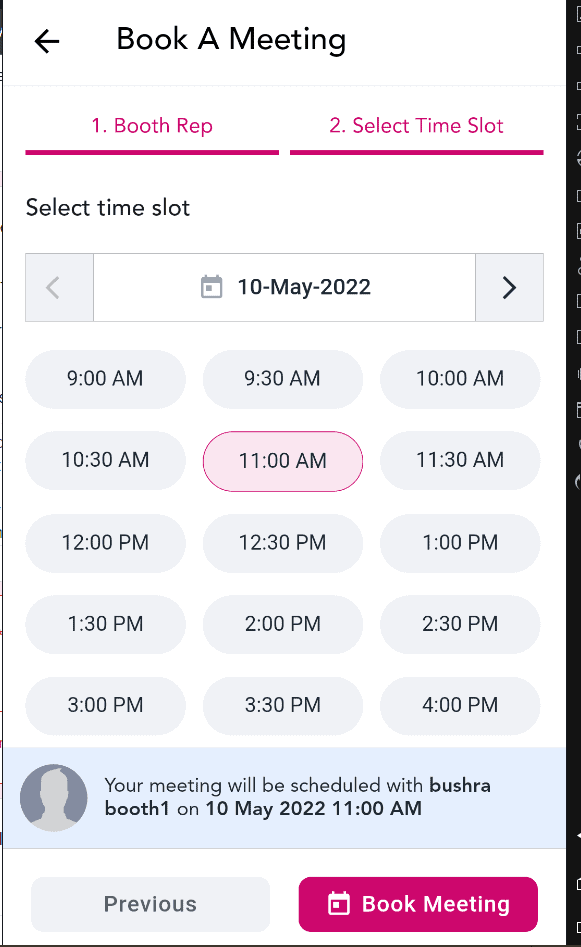Click the bushra booth1 avatar image
The height and width of the screenshot is (947, 581).
pyautogui.click(x=54, y=797)
